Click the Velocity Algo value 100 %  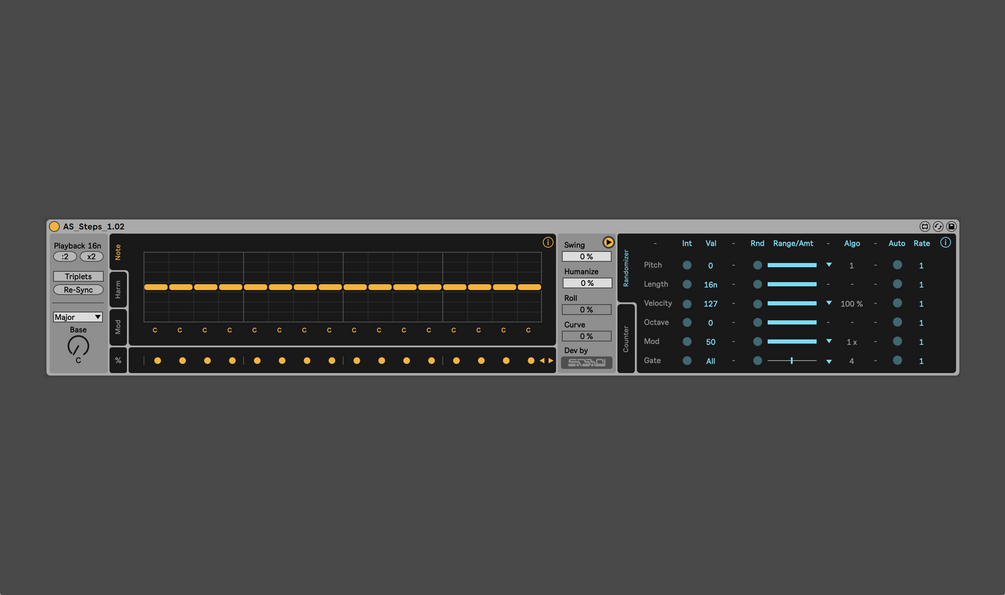852,304
